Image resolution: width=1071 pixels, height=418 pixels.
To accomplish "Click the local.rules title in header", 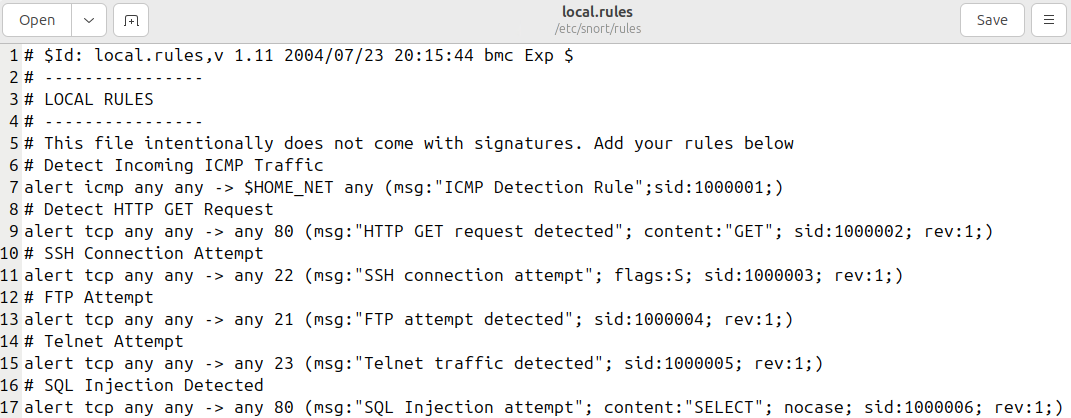I will click(598, 12).
